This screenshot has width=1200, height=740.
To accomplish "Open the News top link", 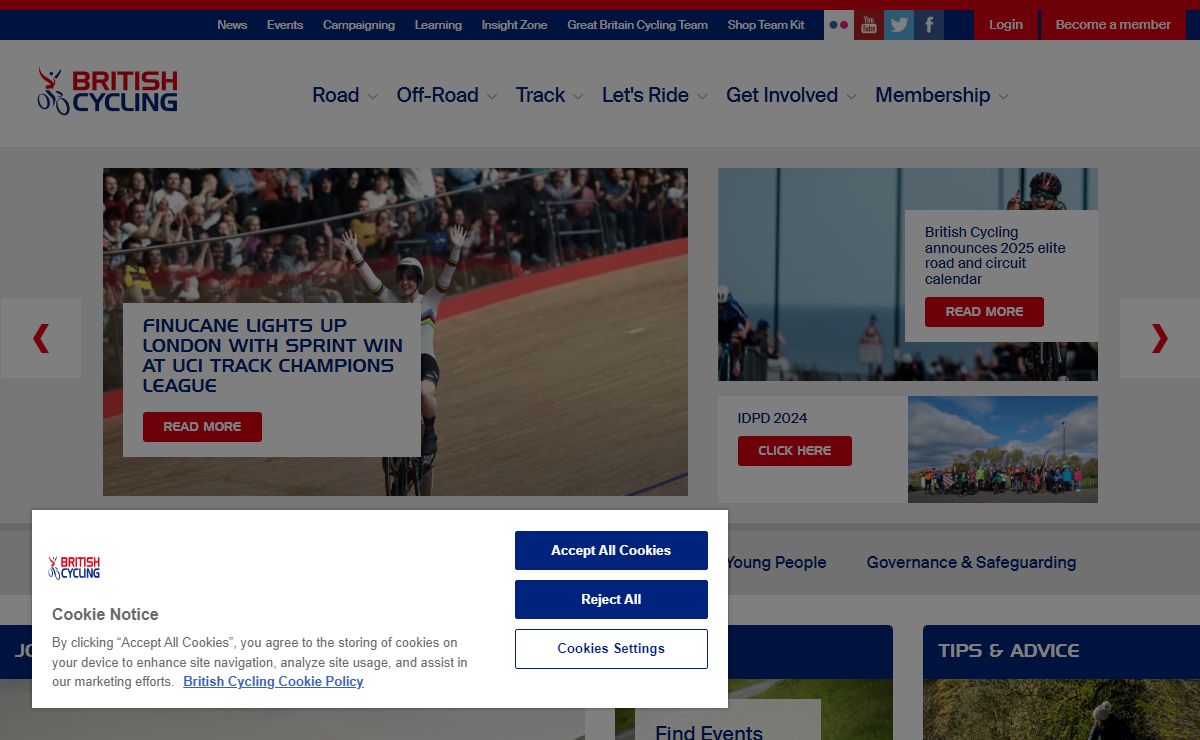I will point(232,25).
